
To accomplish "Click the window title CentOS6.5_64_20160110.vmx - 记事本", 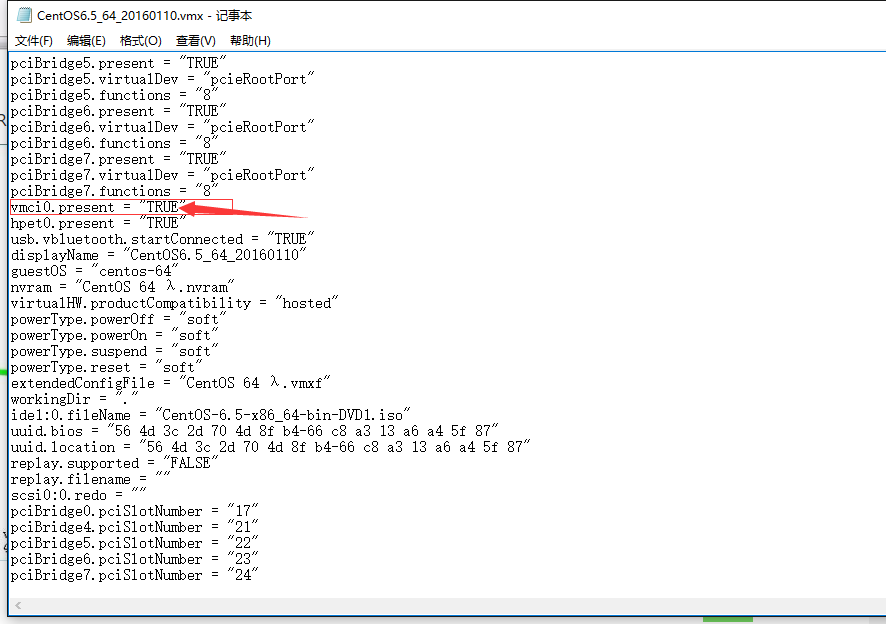I will coord(145,16).
